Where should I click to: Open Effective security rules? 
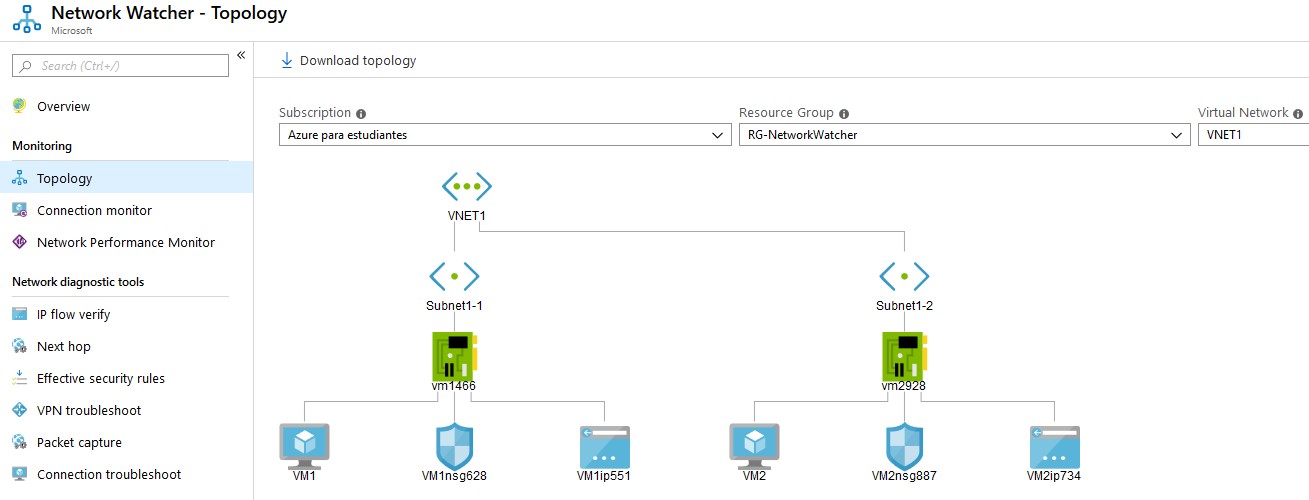tap(126, 378)
